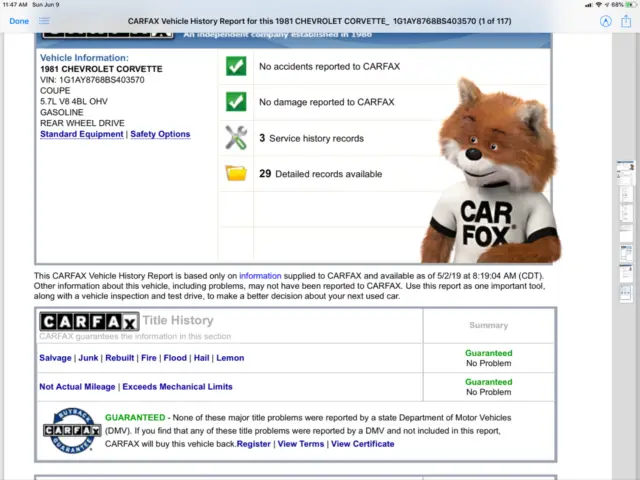
Task: Tap the markup pen icon
Action: [x=605, y=21]
